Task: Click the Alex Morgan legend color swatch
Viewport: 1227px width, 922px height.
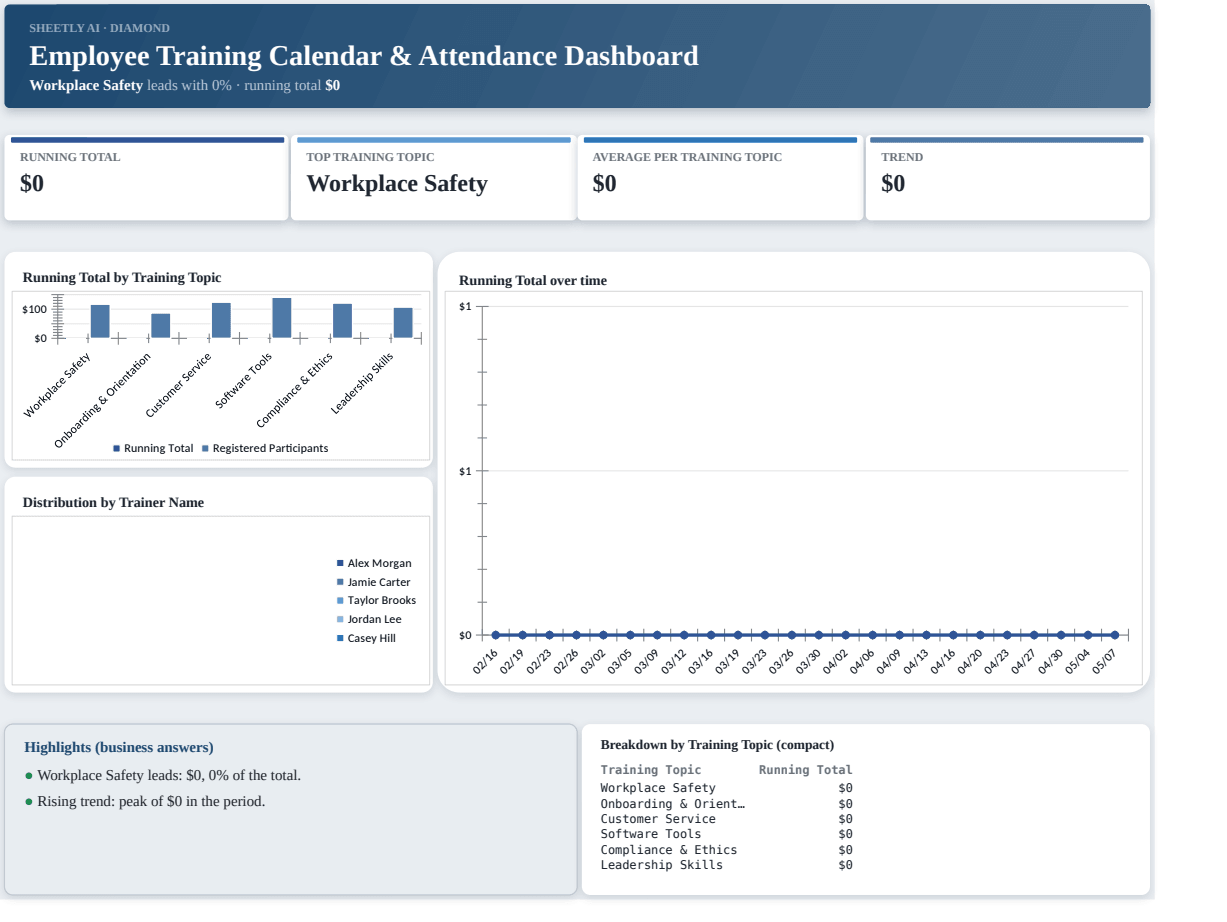Action: tap(340, 563)
